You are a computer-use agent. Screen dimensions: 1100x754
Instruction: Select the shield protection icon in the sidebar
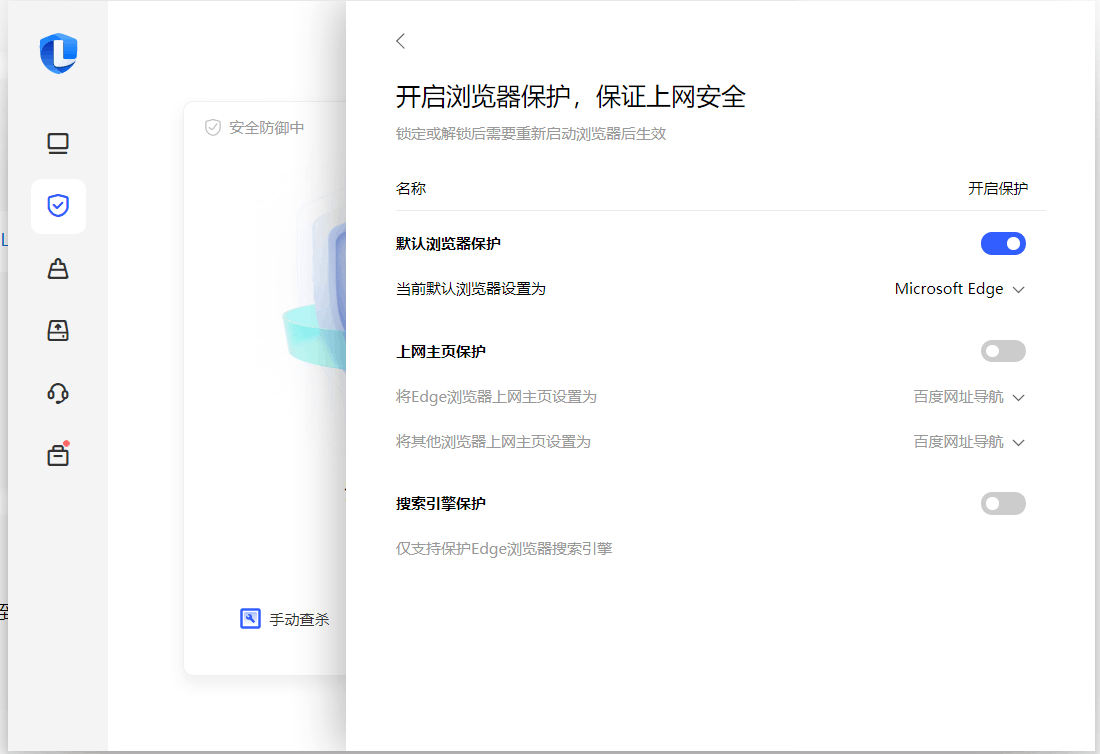coord(58,206)
